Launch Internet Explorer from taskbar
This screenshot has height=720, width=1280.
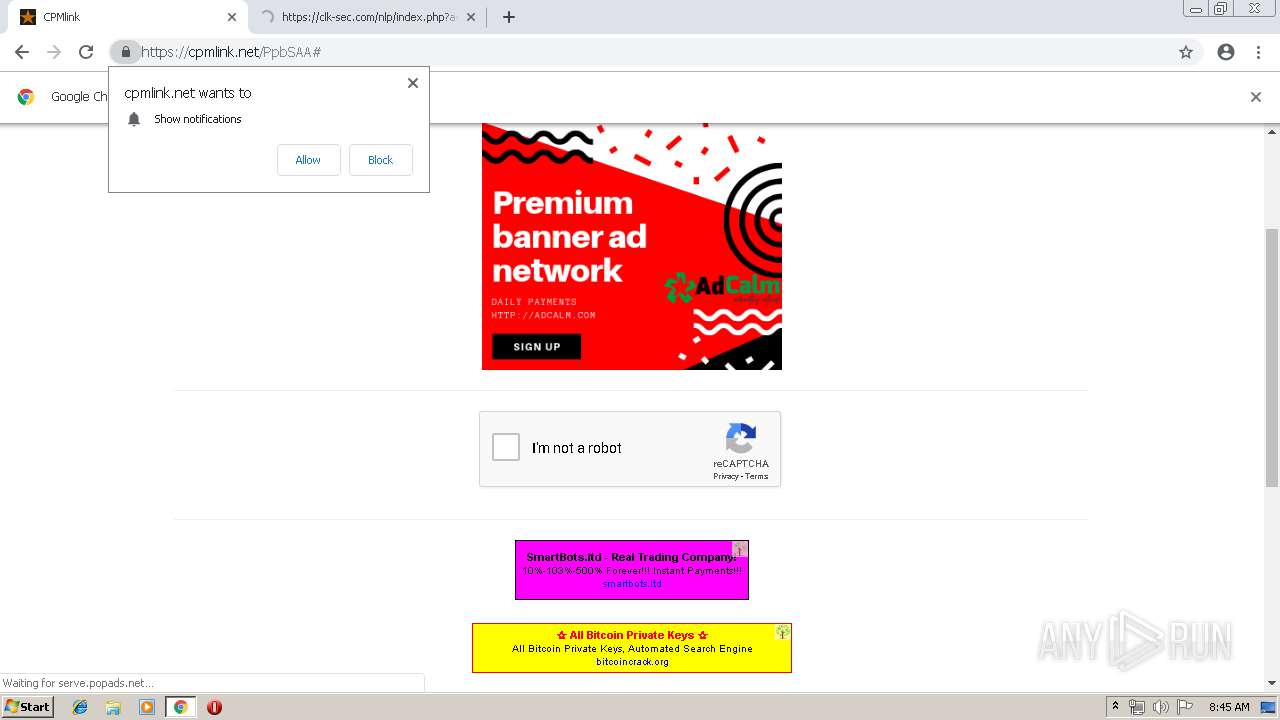80,707
